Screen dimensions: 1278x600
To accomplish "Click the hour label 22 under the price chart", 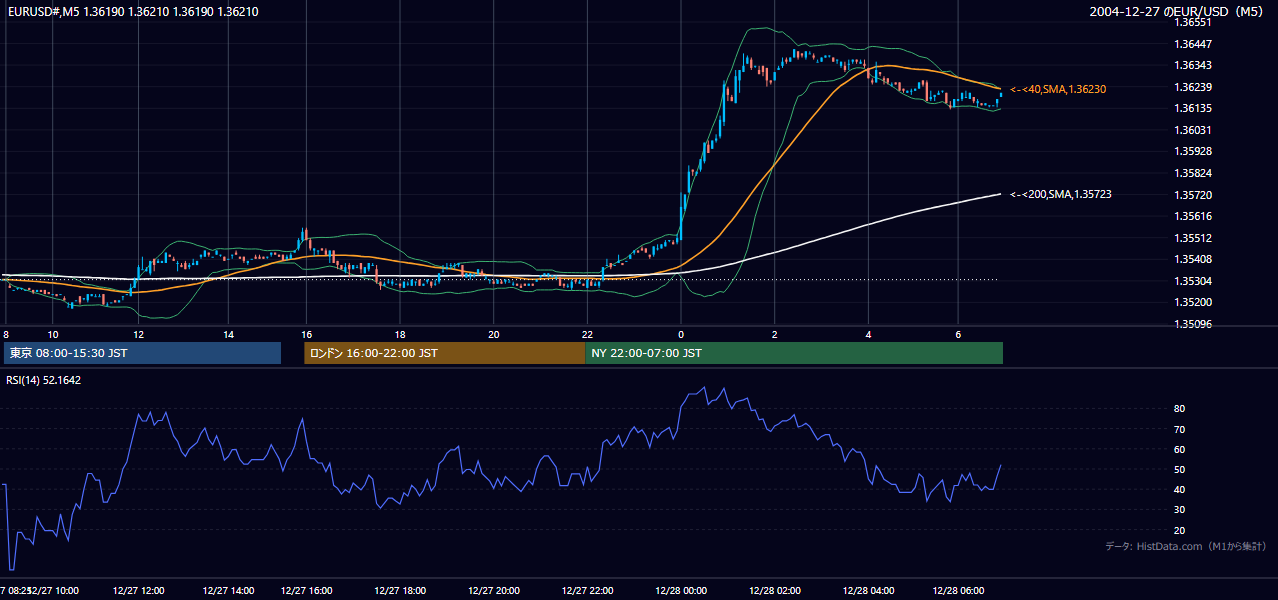I will point(587,335).
